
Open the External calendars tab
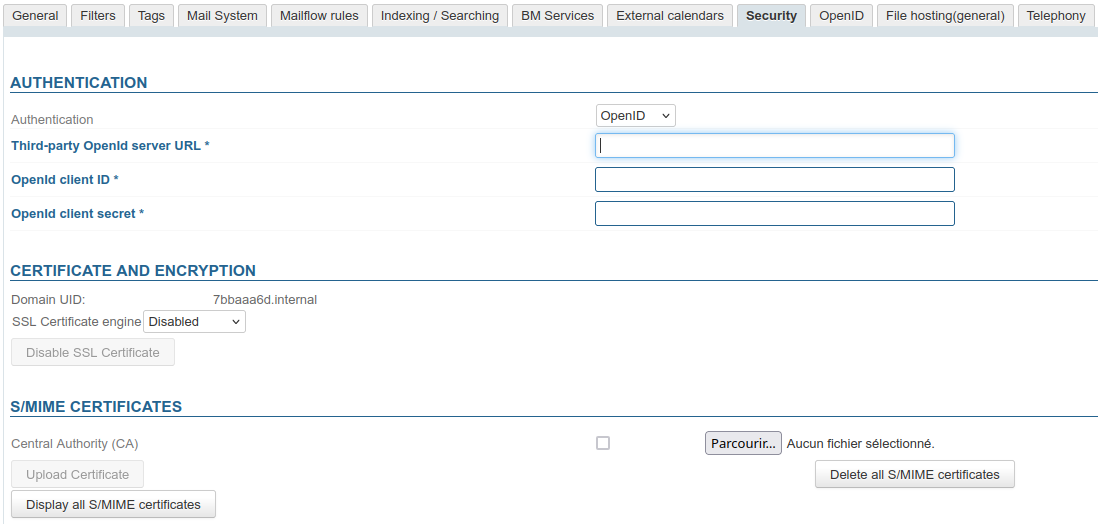point(670,16)
